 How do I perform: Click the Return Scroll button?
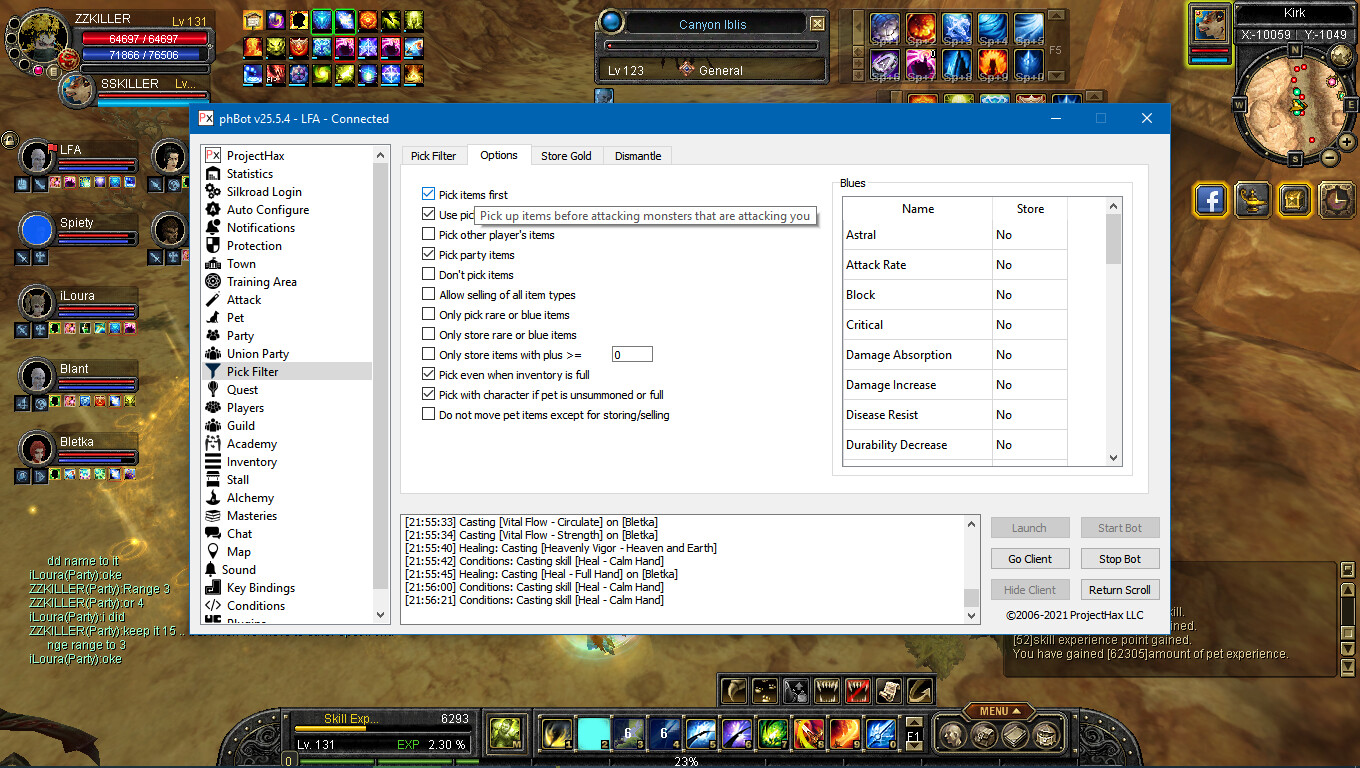[1119, 590]
